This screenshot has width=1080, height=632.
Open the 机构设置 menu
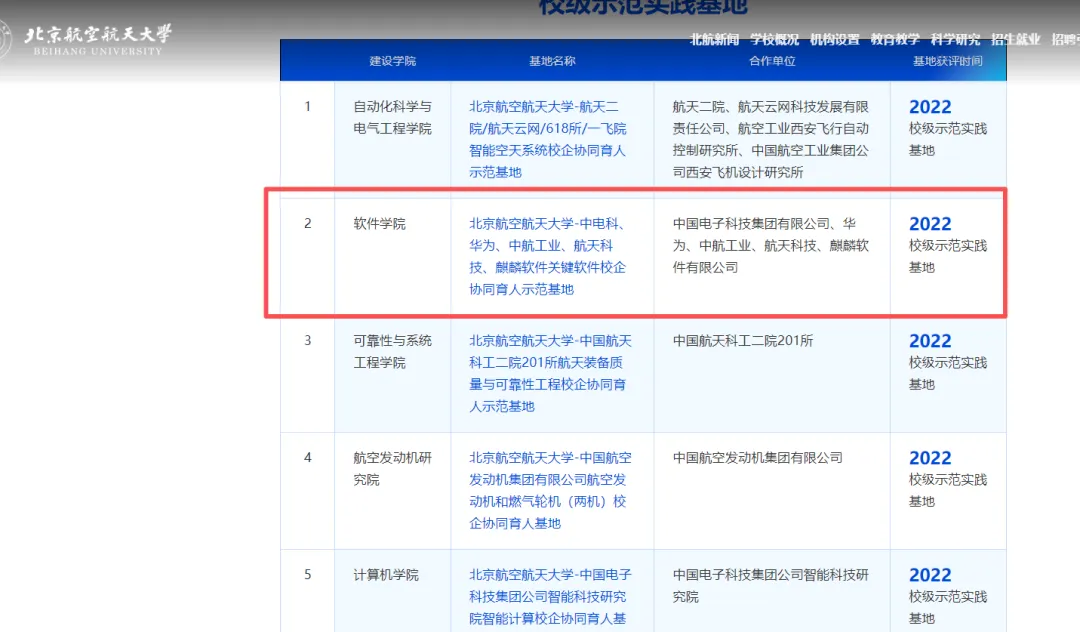tap(835, 40)
